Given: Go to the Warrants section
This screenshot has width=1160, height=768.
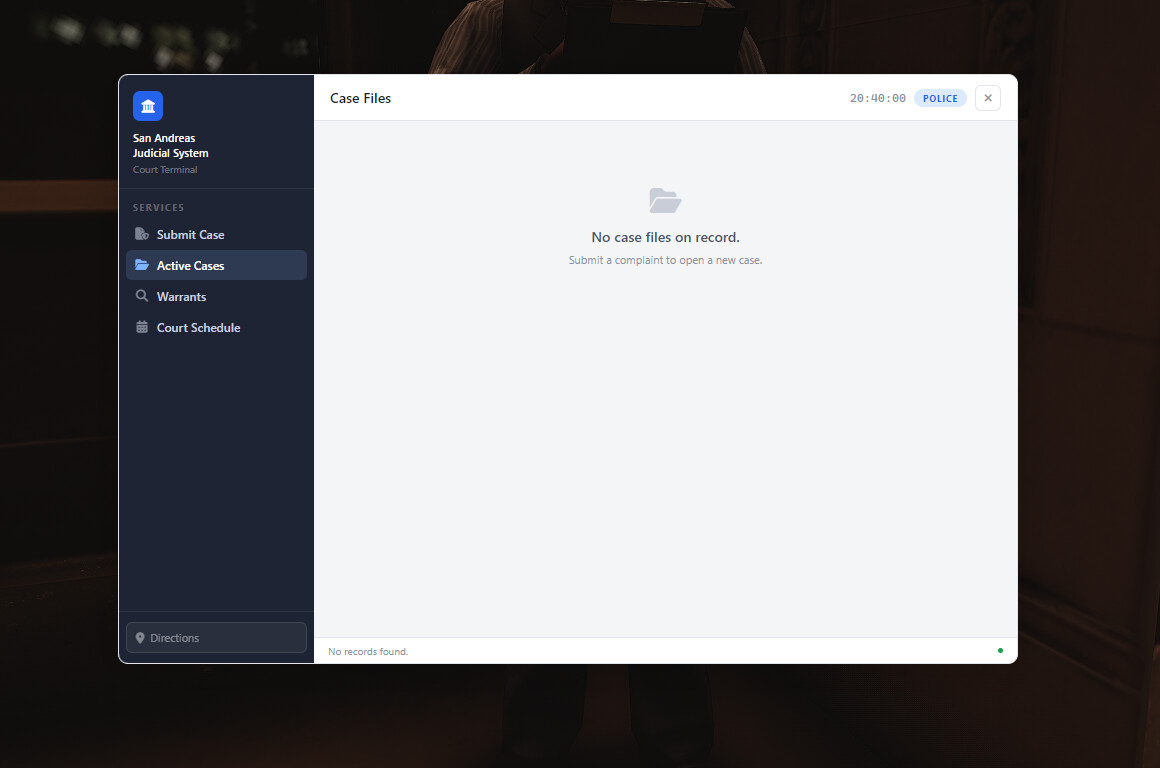Looking at the screenshot, I should [216, 296].
